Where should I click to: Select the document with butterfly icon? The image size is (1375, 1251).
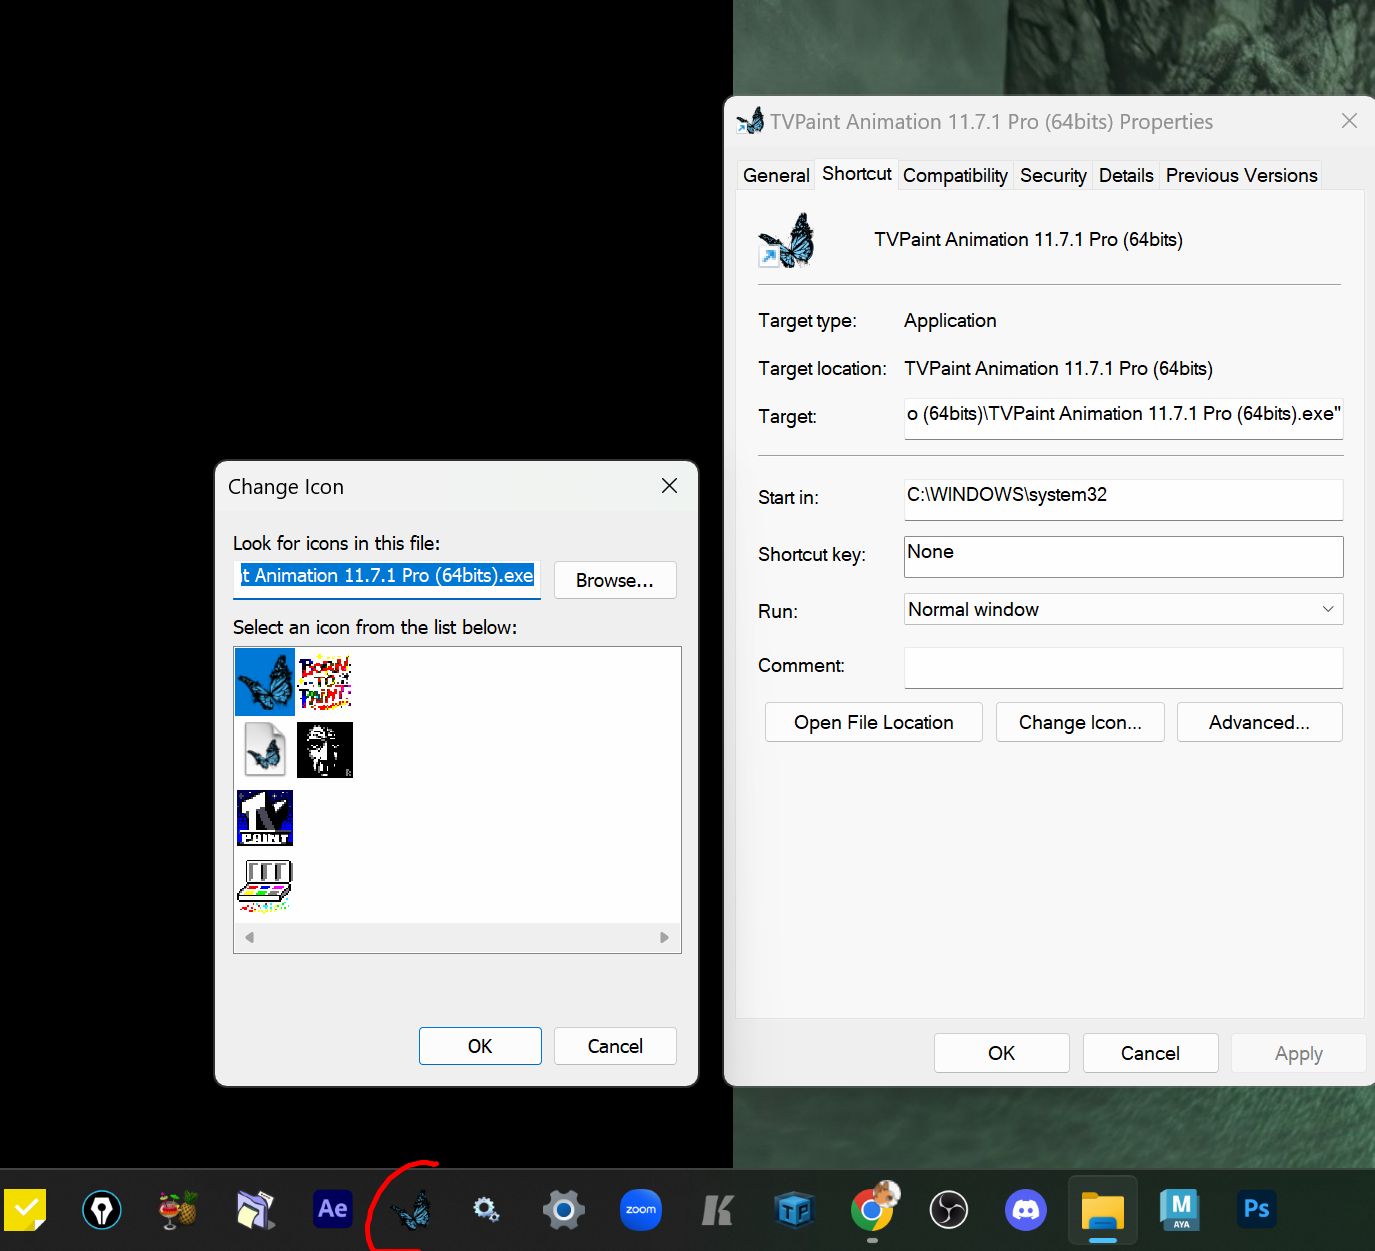[265, 750]
